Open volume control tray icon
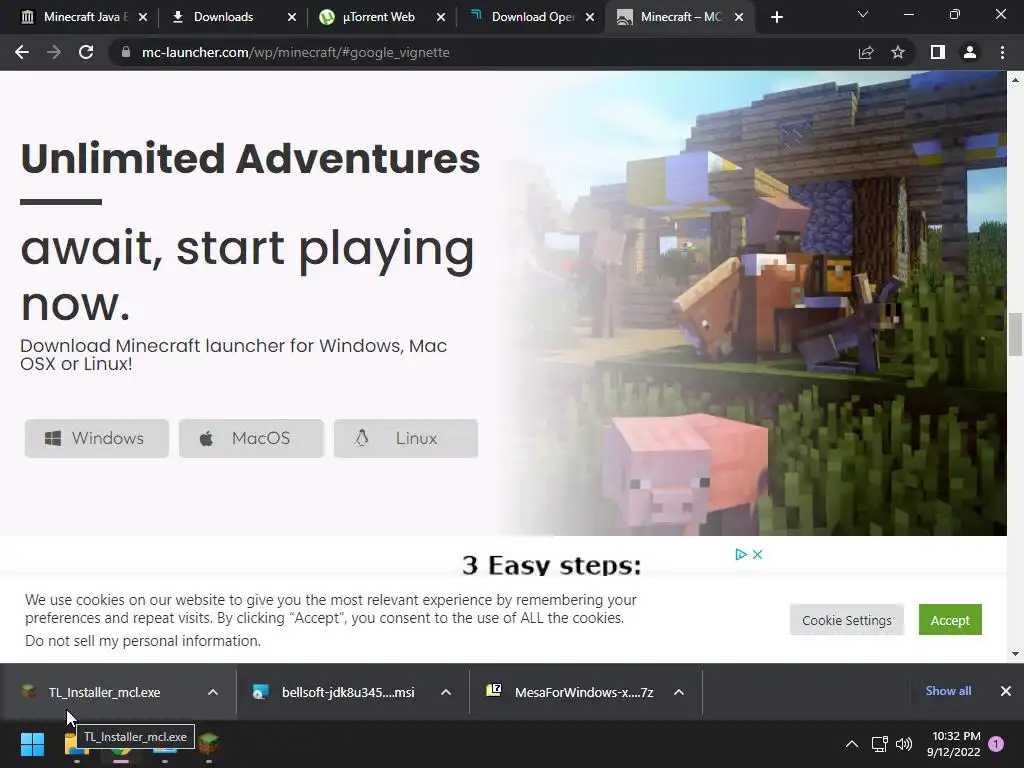Image resolution: width=1024 pixels, height=768 pixels. pos(904,743)
